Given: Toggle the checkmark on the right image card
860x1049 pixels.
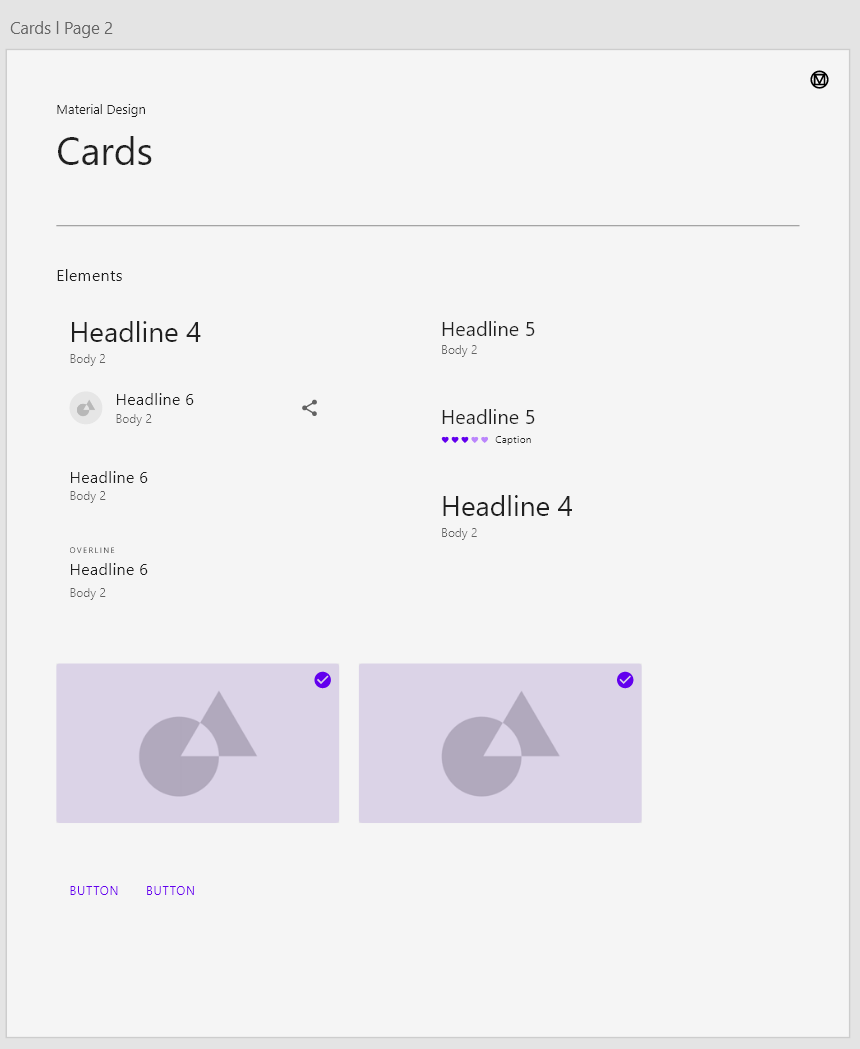Looking at the screenshot, I should (625, 680).
